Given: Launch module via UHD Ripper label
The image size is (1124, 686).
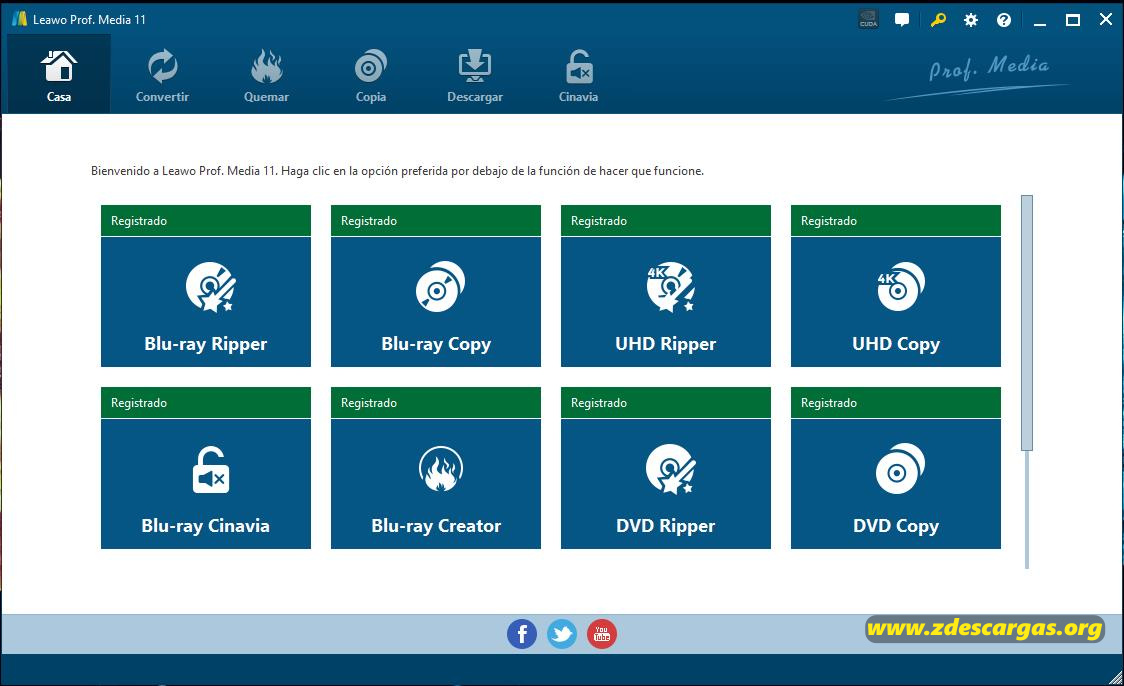Looking at the screenshot, I should [x=665, y=344].
